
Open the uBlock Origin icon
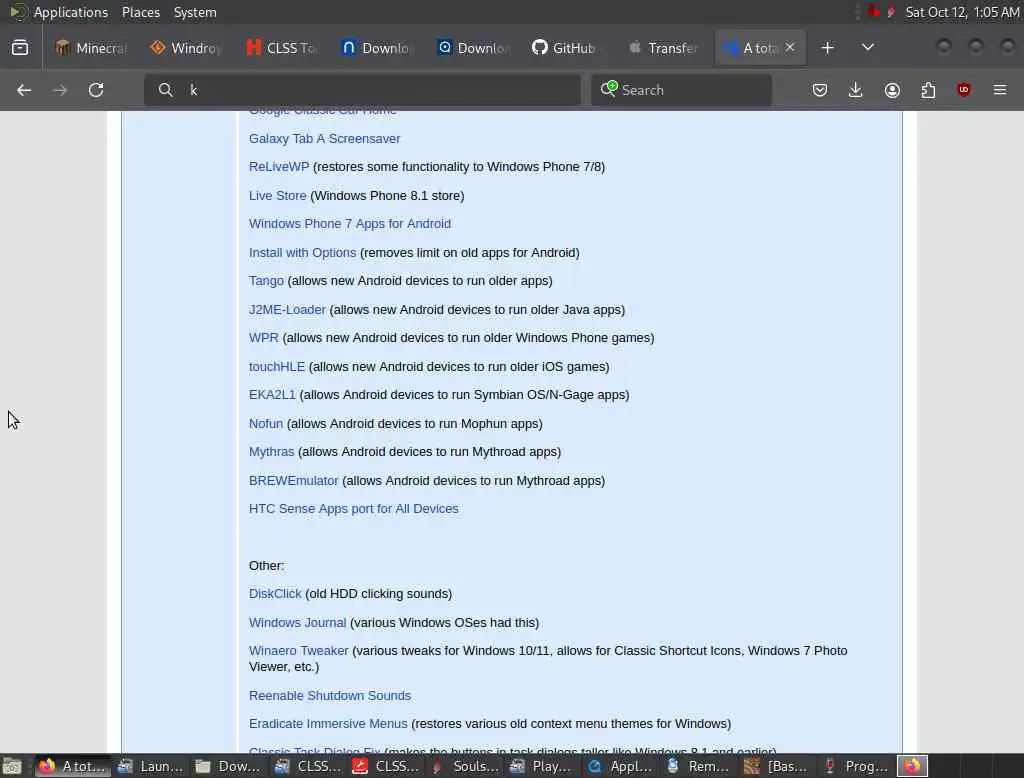(964, 90)
